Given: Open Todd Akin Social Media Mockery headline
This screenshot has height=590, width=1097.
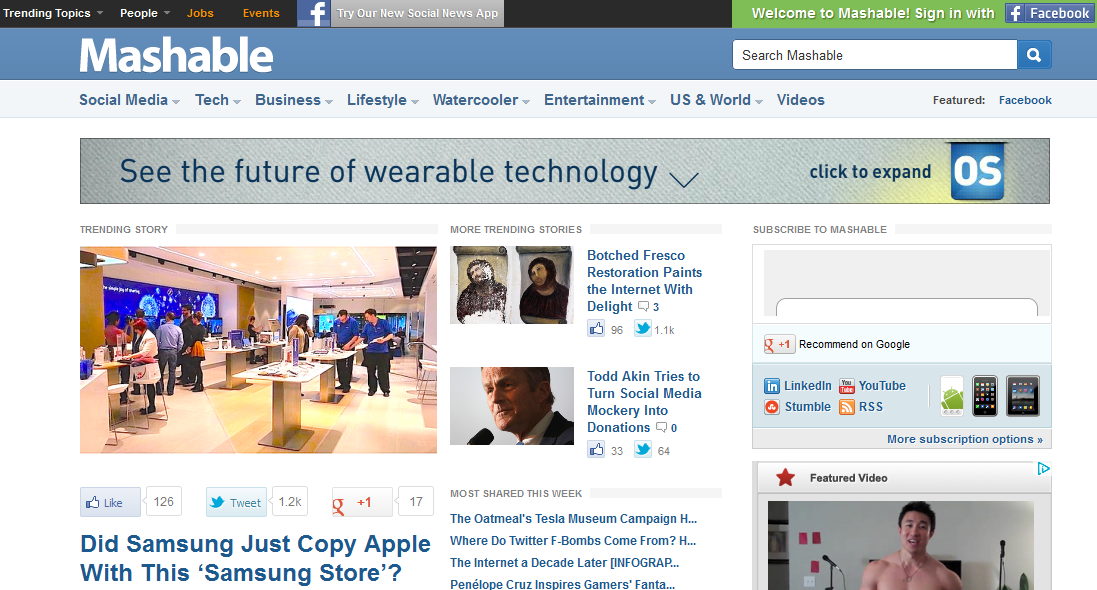Looking at the screenshot, I should tap(644, 402).
